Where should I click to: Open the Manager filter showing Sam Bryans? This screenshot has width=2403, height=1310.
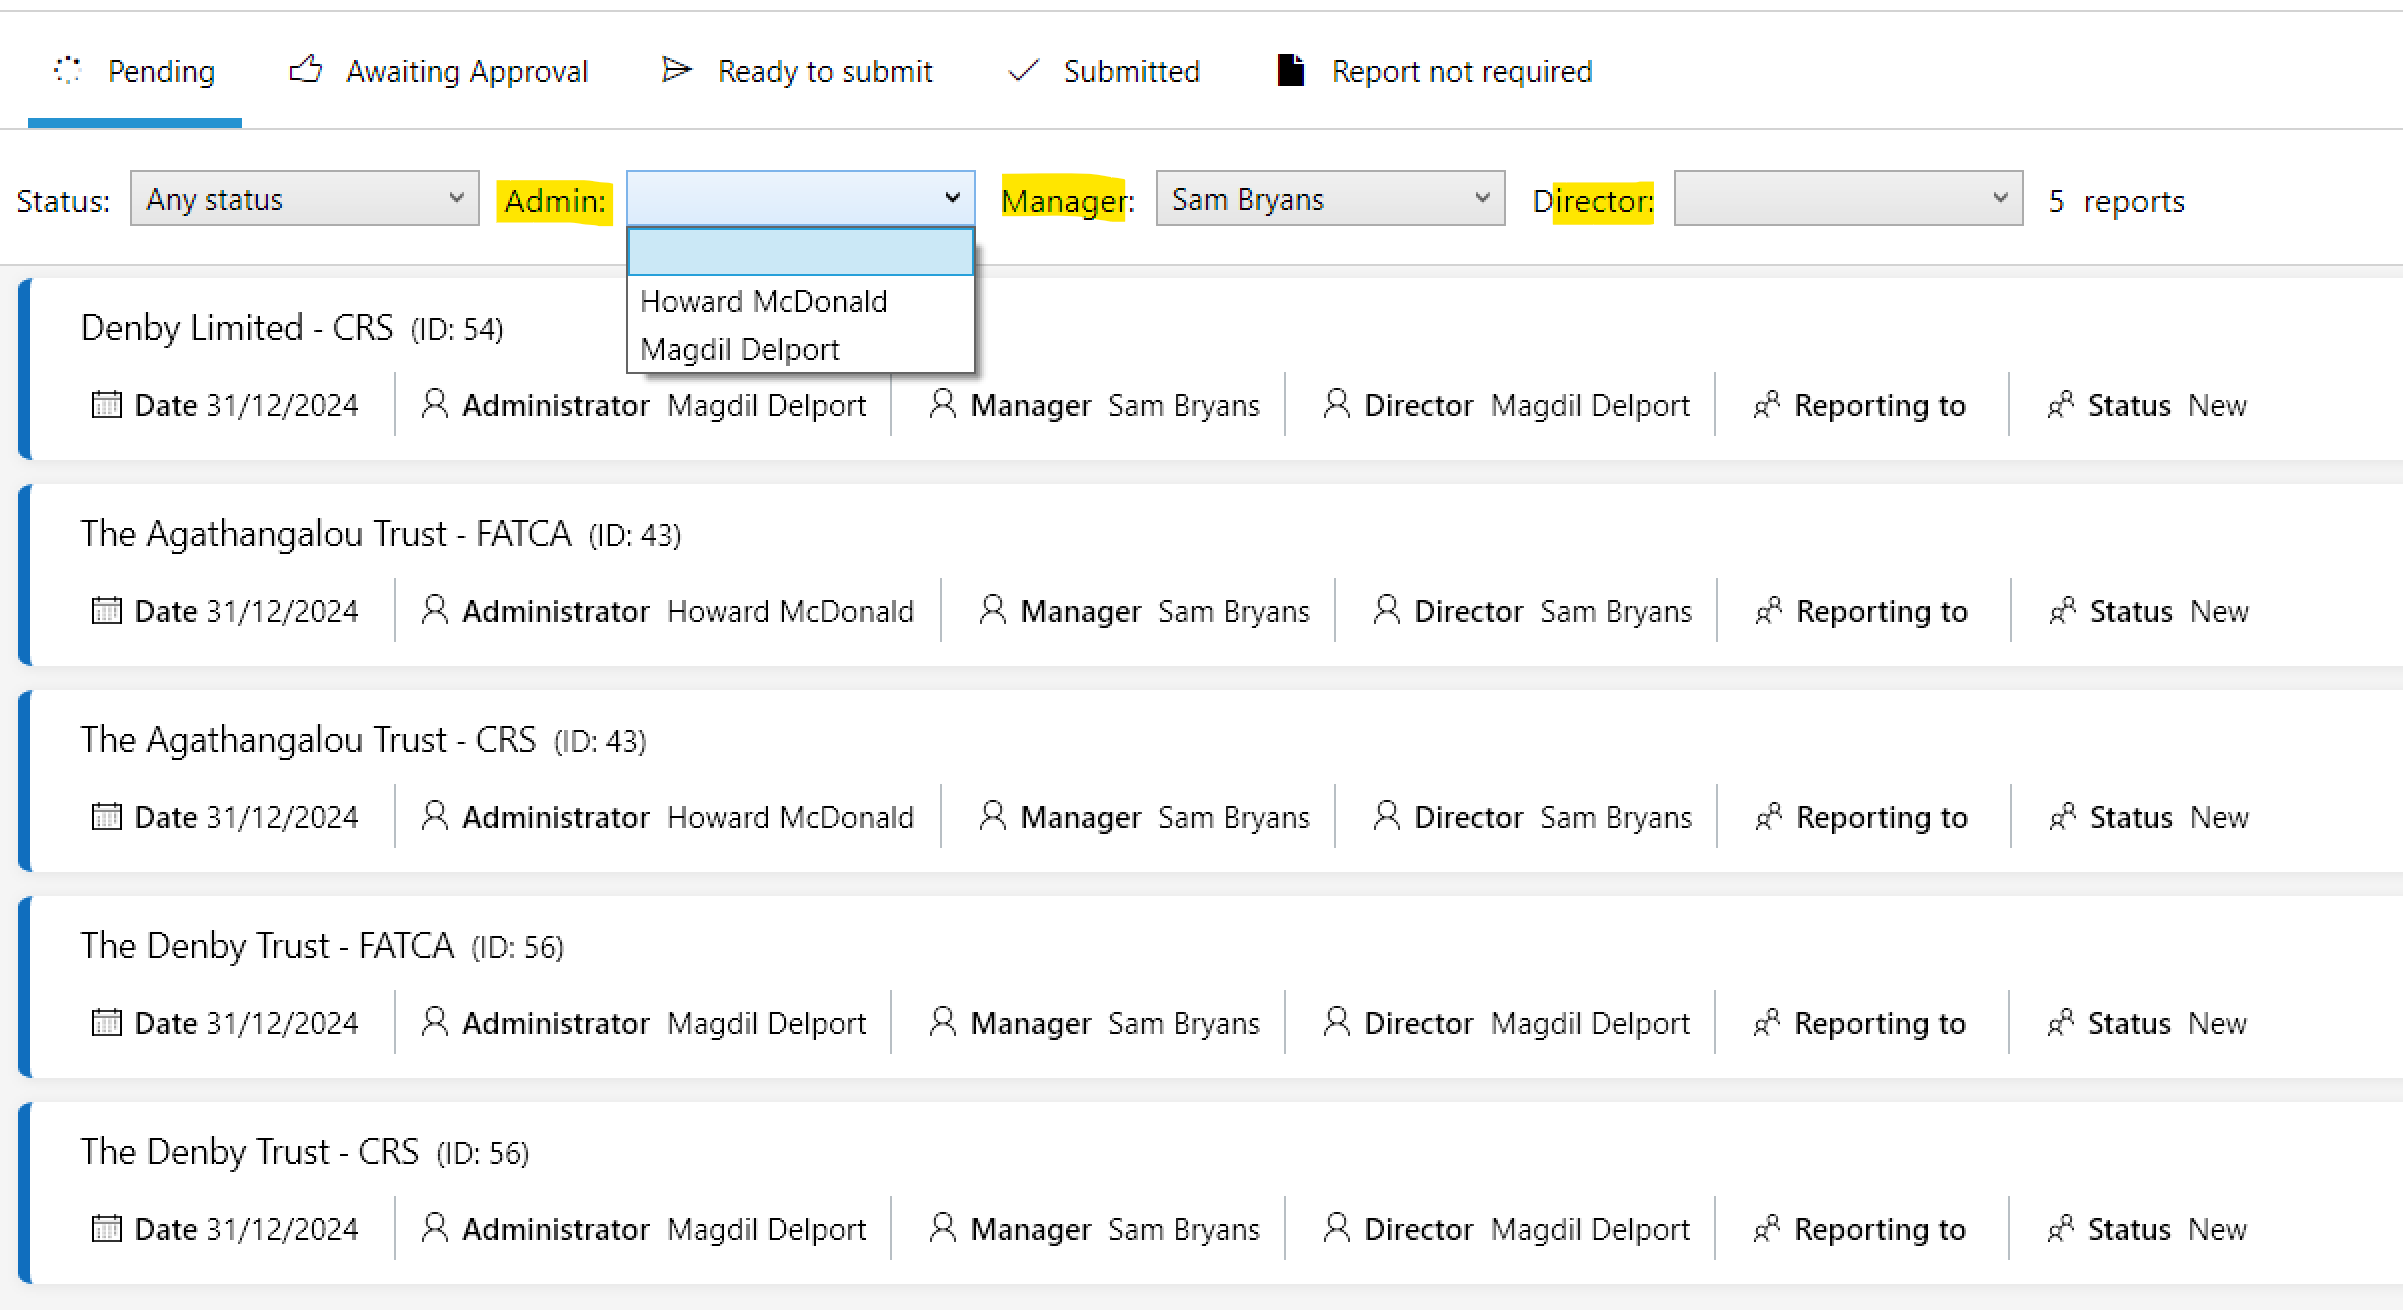click(x=1330, y=199)
